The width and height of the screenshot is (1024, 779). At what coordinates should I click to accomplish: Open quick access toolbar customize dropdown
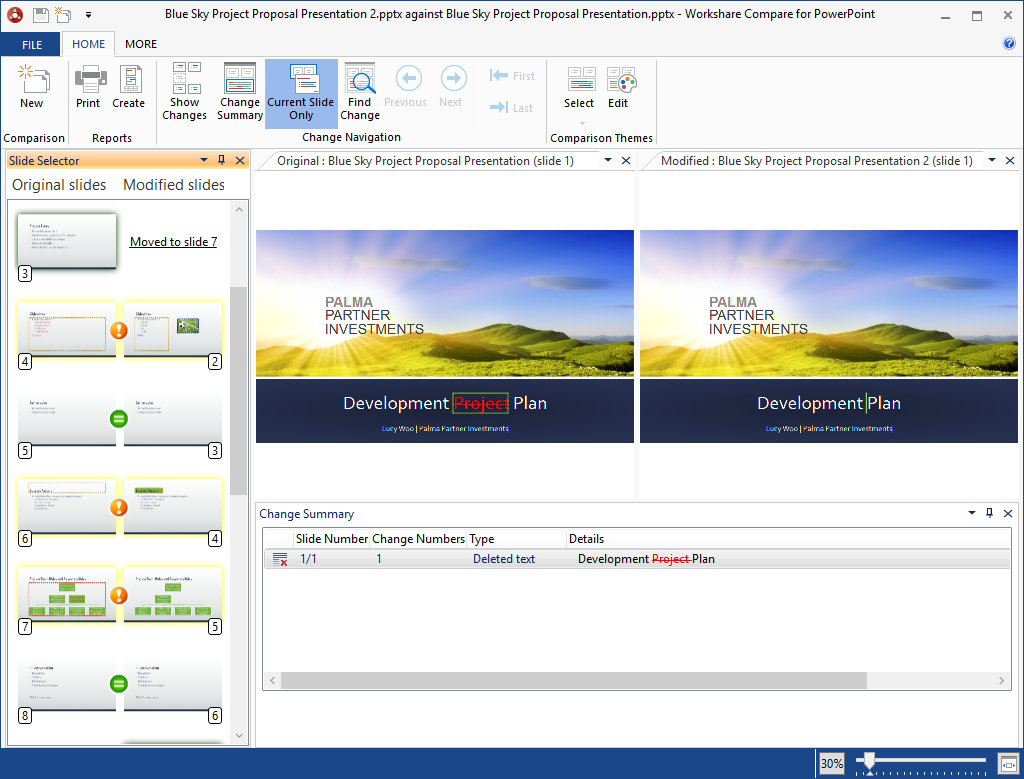click(x=88, y=14)
